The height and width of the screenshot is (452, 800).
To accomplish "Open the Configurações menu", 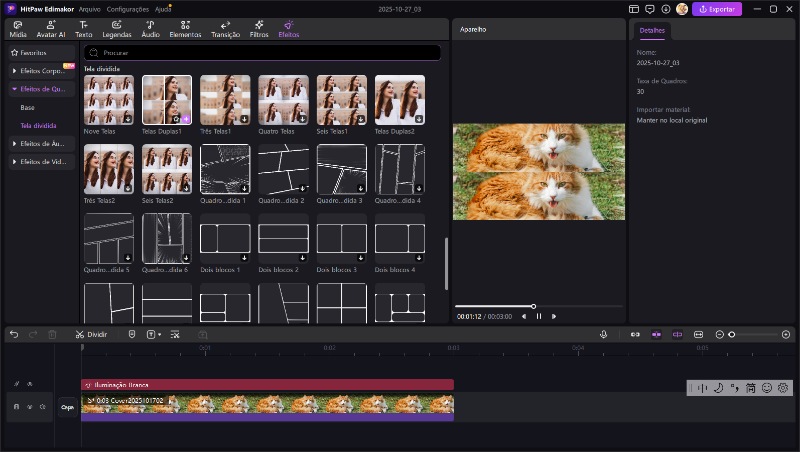I will (128, 9).
